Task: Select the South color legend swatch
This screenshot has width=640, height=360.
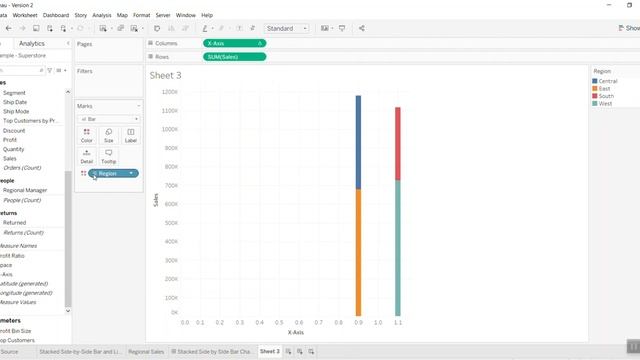Action: [x=595, y=96]
